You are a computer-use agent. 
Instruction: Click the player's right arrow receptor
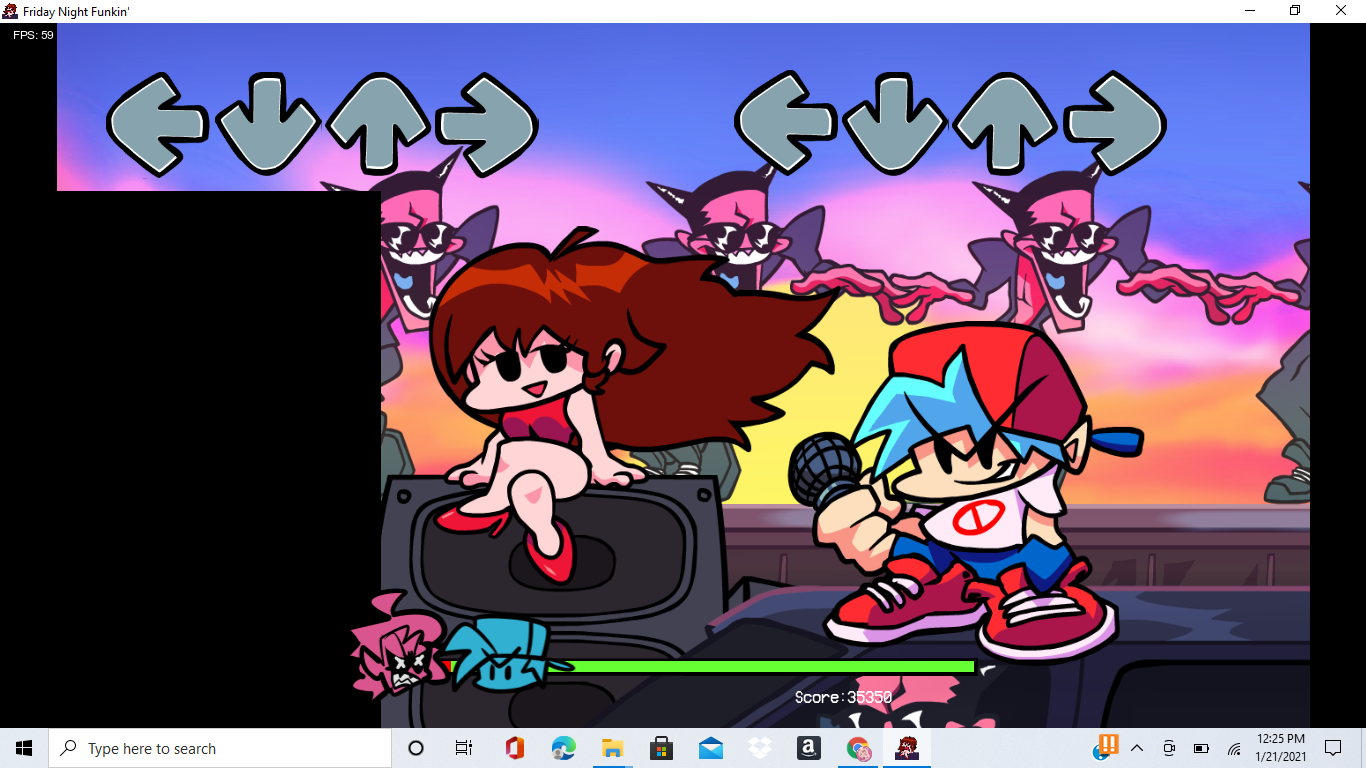(x=1115, y=124)
